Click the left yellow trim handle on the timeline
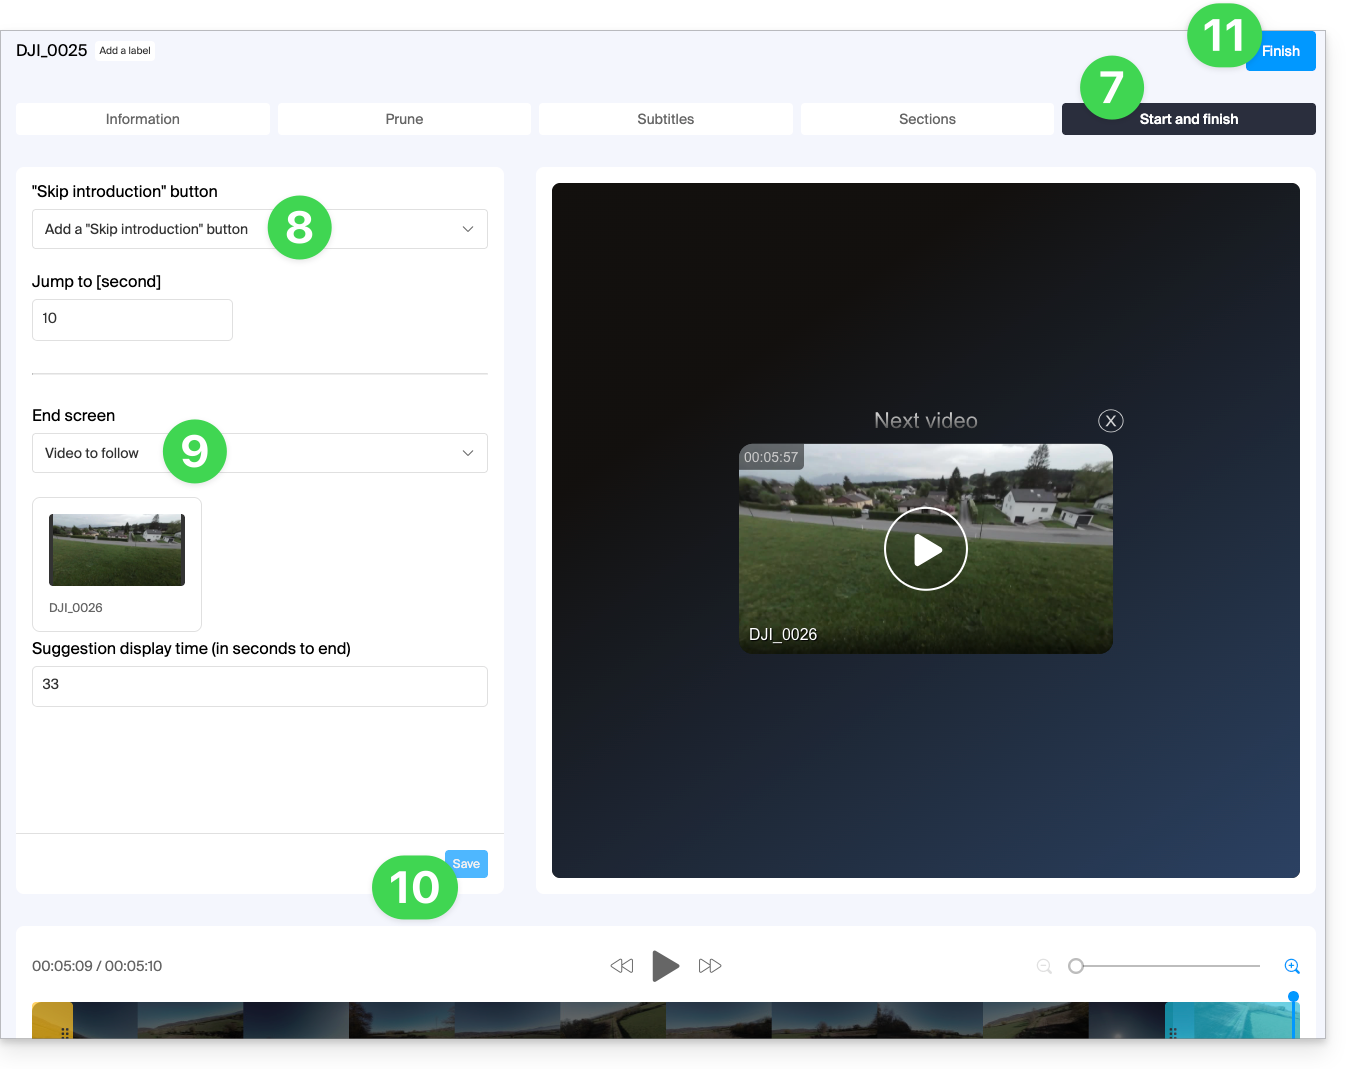This screenshot has width=1356, height=1069. point(54,1021)
